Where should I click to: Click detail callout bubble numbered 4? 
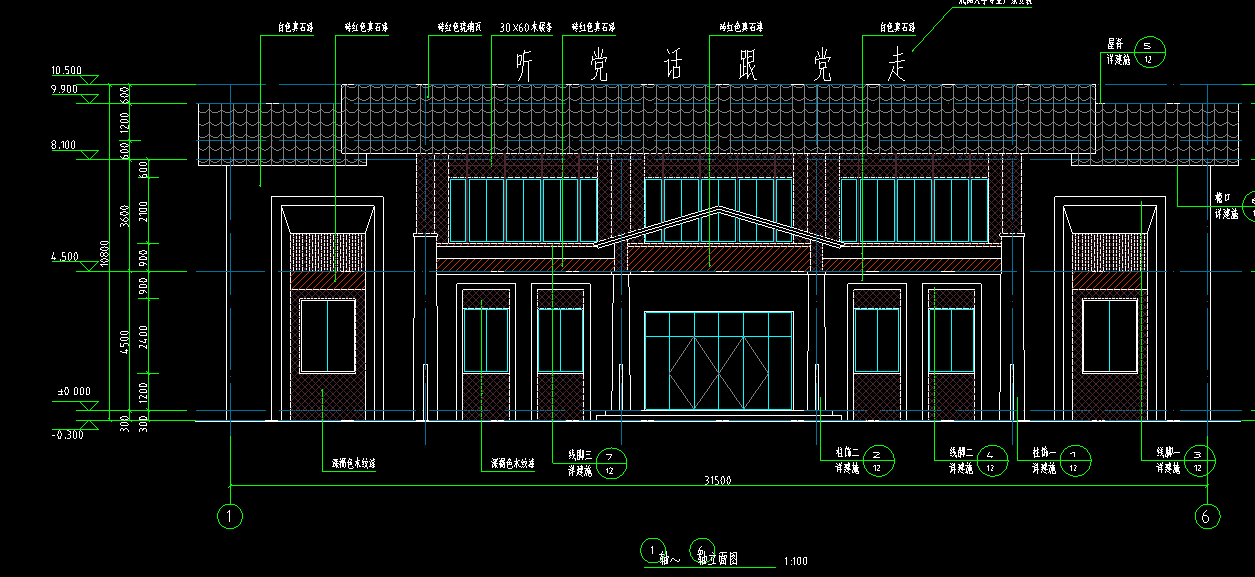point(991,461)
